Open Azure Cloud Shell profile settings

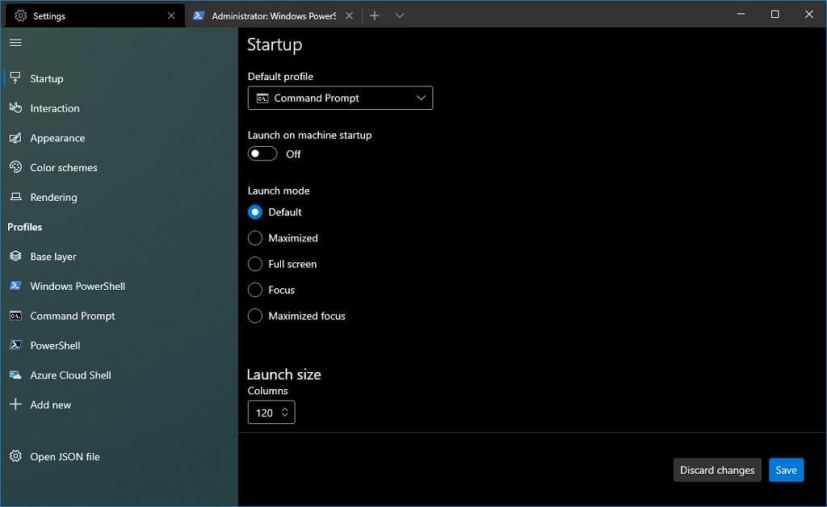click(119, 375)
